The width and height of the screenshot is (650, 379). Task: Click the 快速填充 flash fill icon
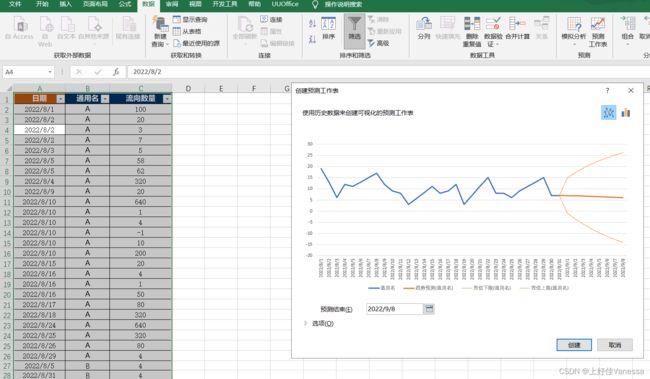448,28
